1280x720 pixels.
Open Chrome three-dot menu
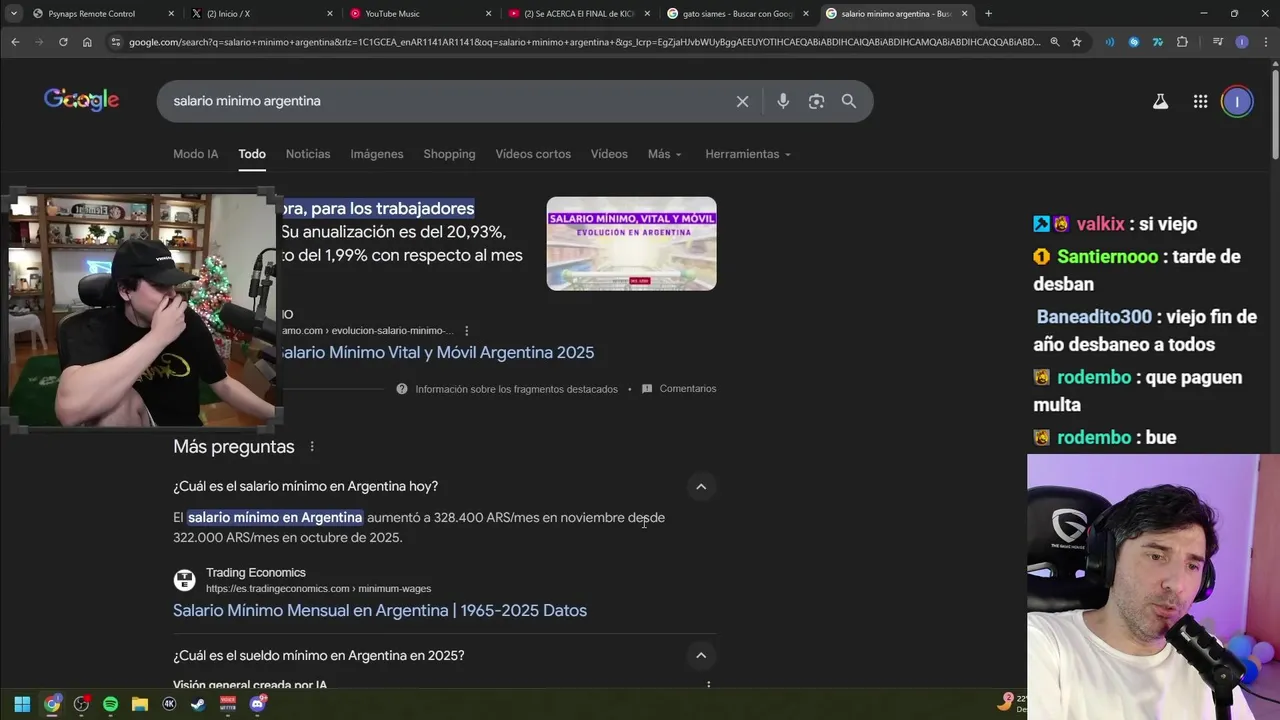pyautogui.click(x=1264, y=42)
